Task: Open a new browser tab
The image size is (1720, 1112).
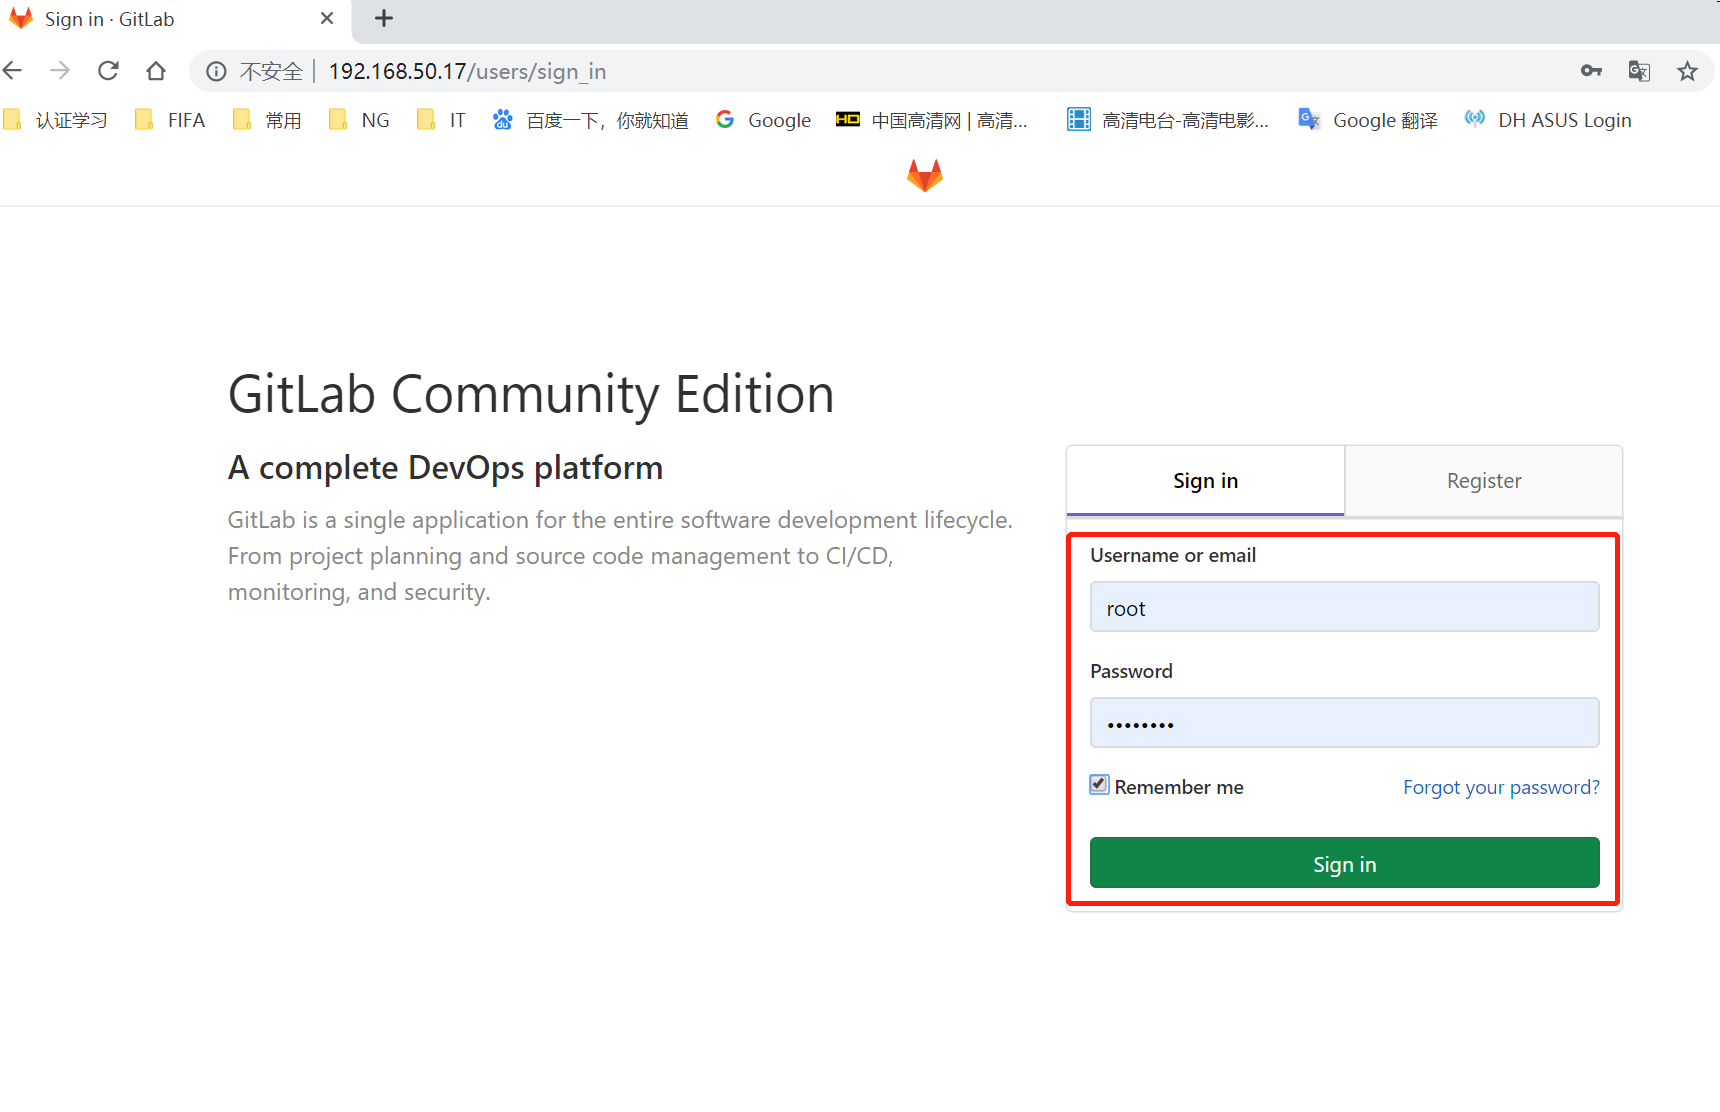Action: coord(384,18)
